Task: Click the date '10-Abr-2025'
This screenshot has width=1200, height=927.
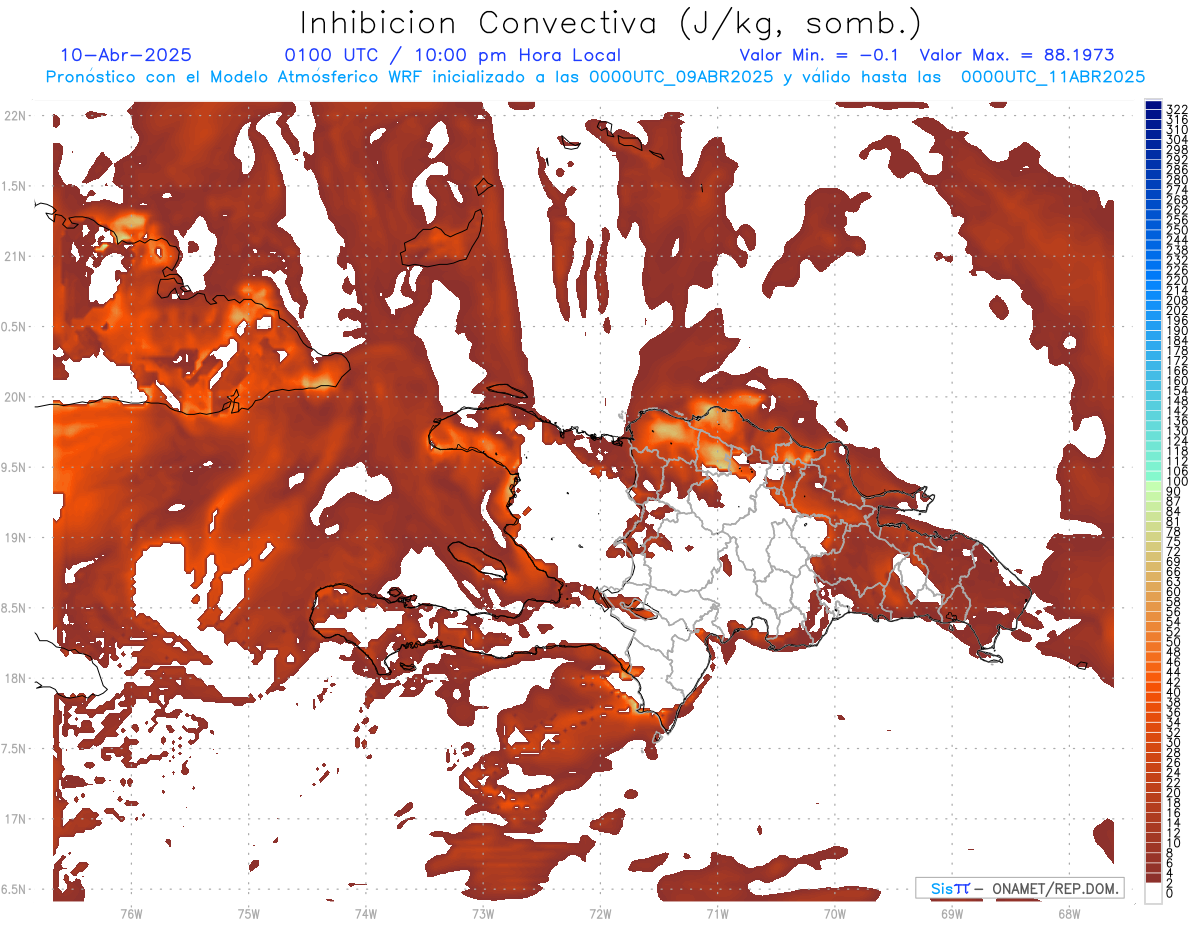Action: tap(126, 55)
